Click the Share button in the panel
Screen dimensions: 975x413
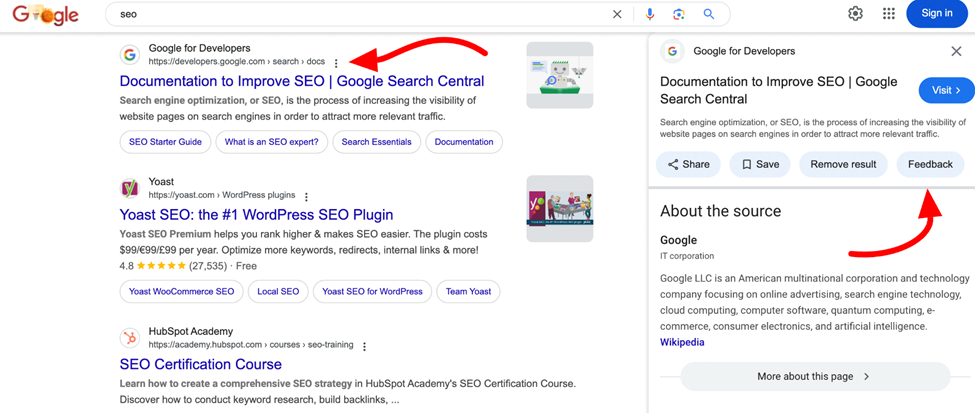tap(688, 164)
